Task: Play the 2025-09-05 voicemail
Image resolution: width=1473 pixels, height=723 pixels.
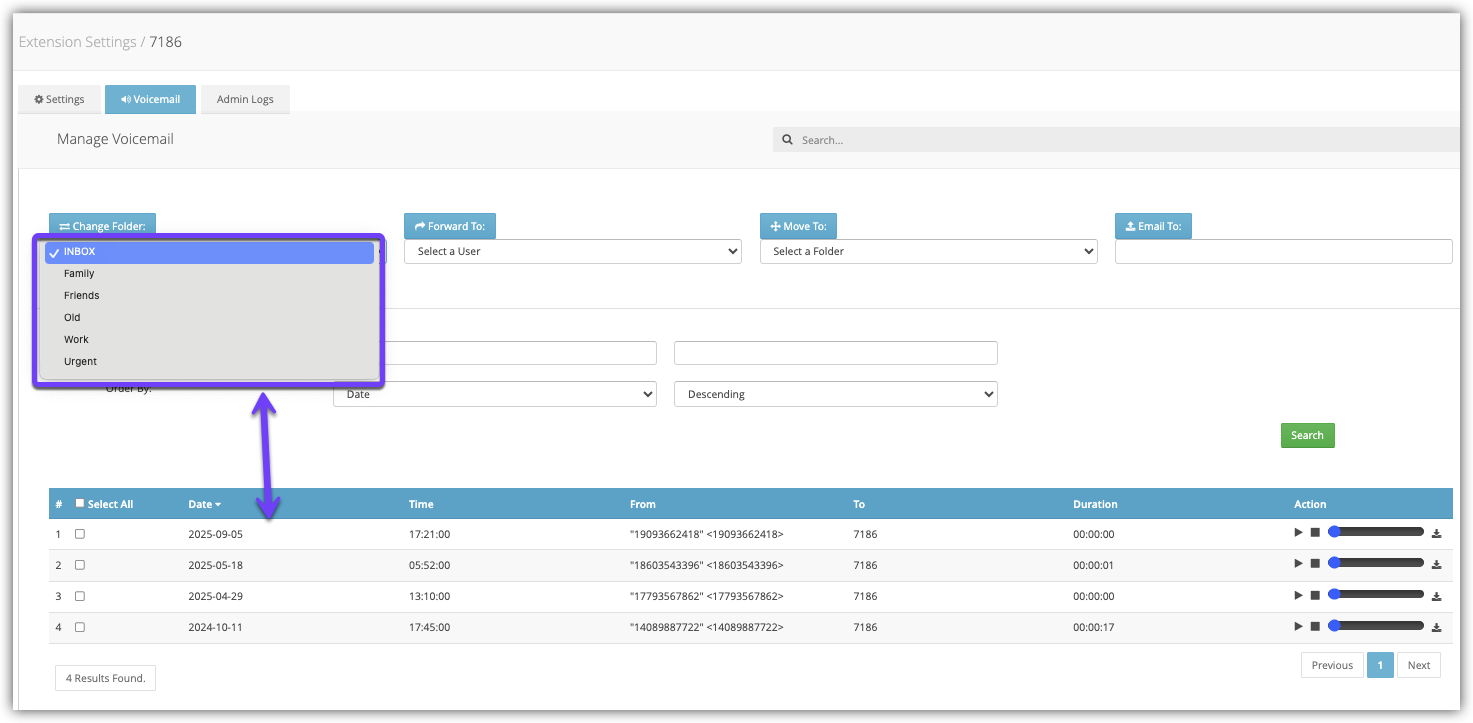Action: click(1298, 533)
